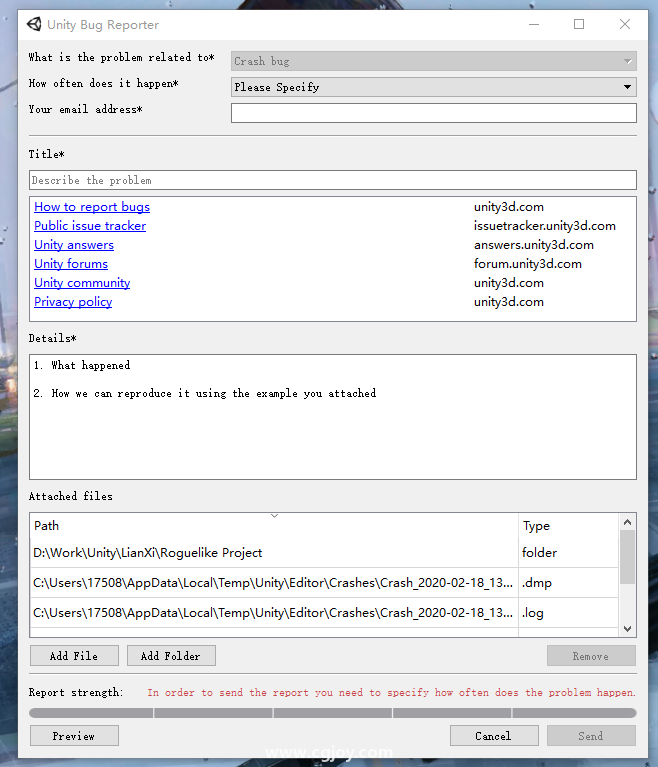Click the '.log' type cell
Viewport: 658px width, 767px height.
tap(569, 613)
